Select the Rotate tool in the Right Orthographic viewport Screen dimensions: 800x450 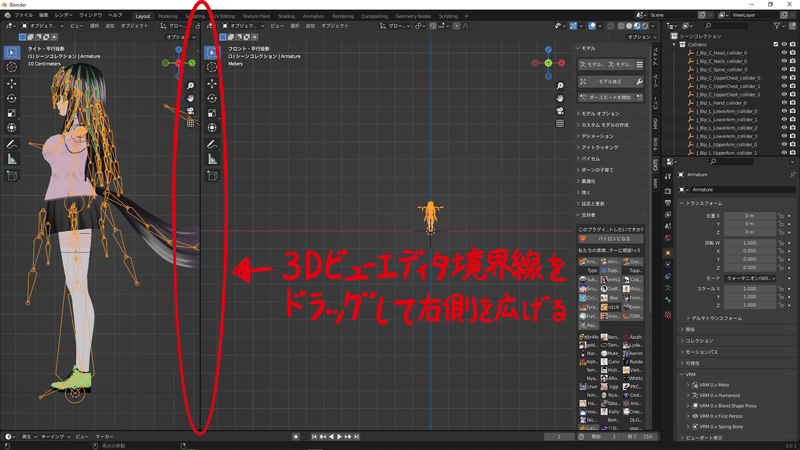(x=12, y=98)
